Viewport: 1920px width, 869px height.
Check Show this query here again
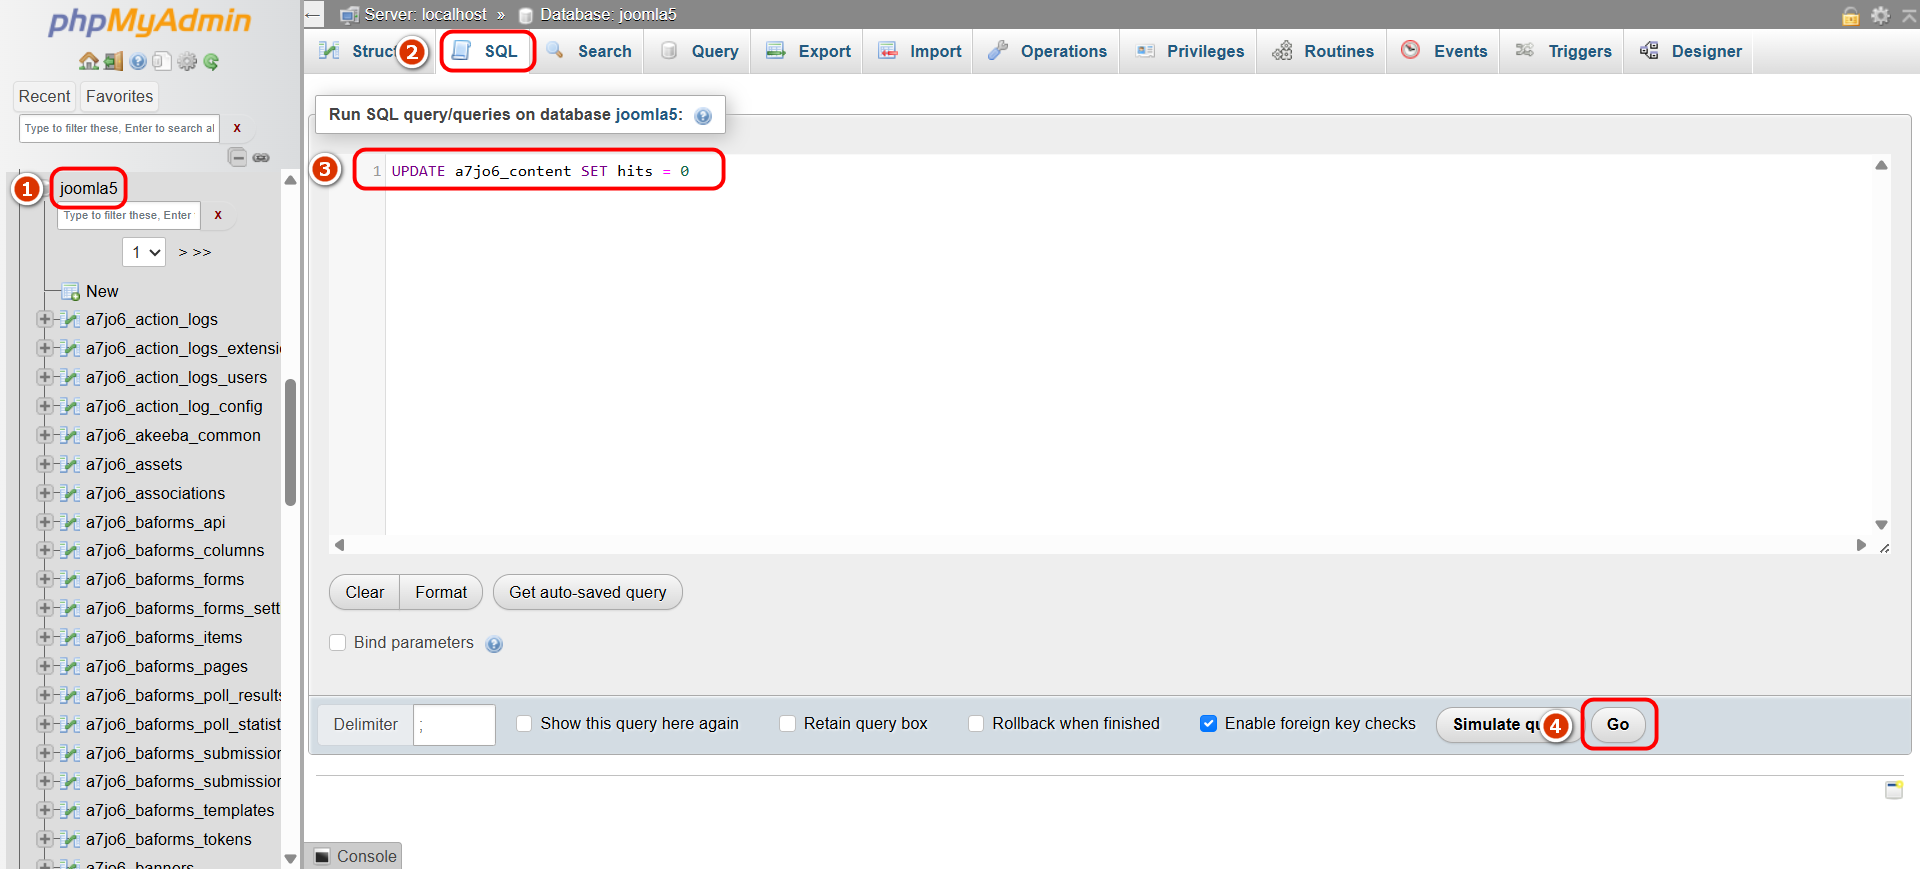coord(524,723)
